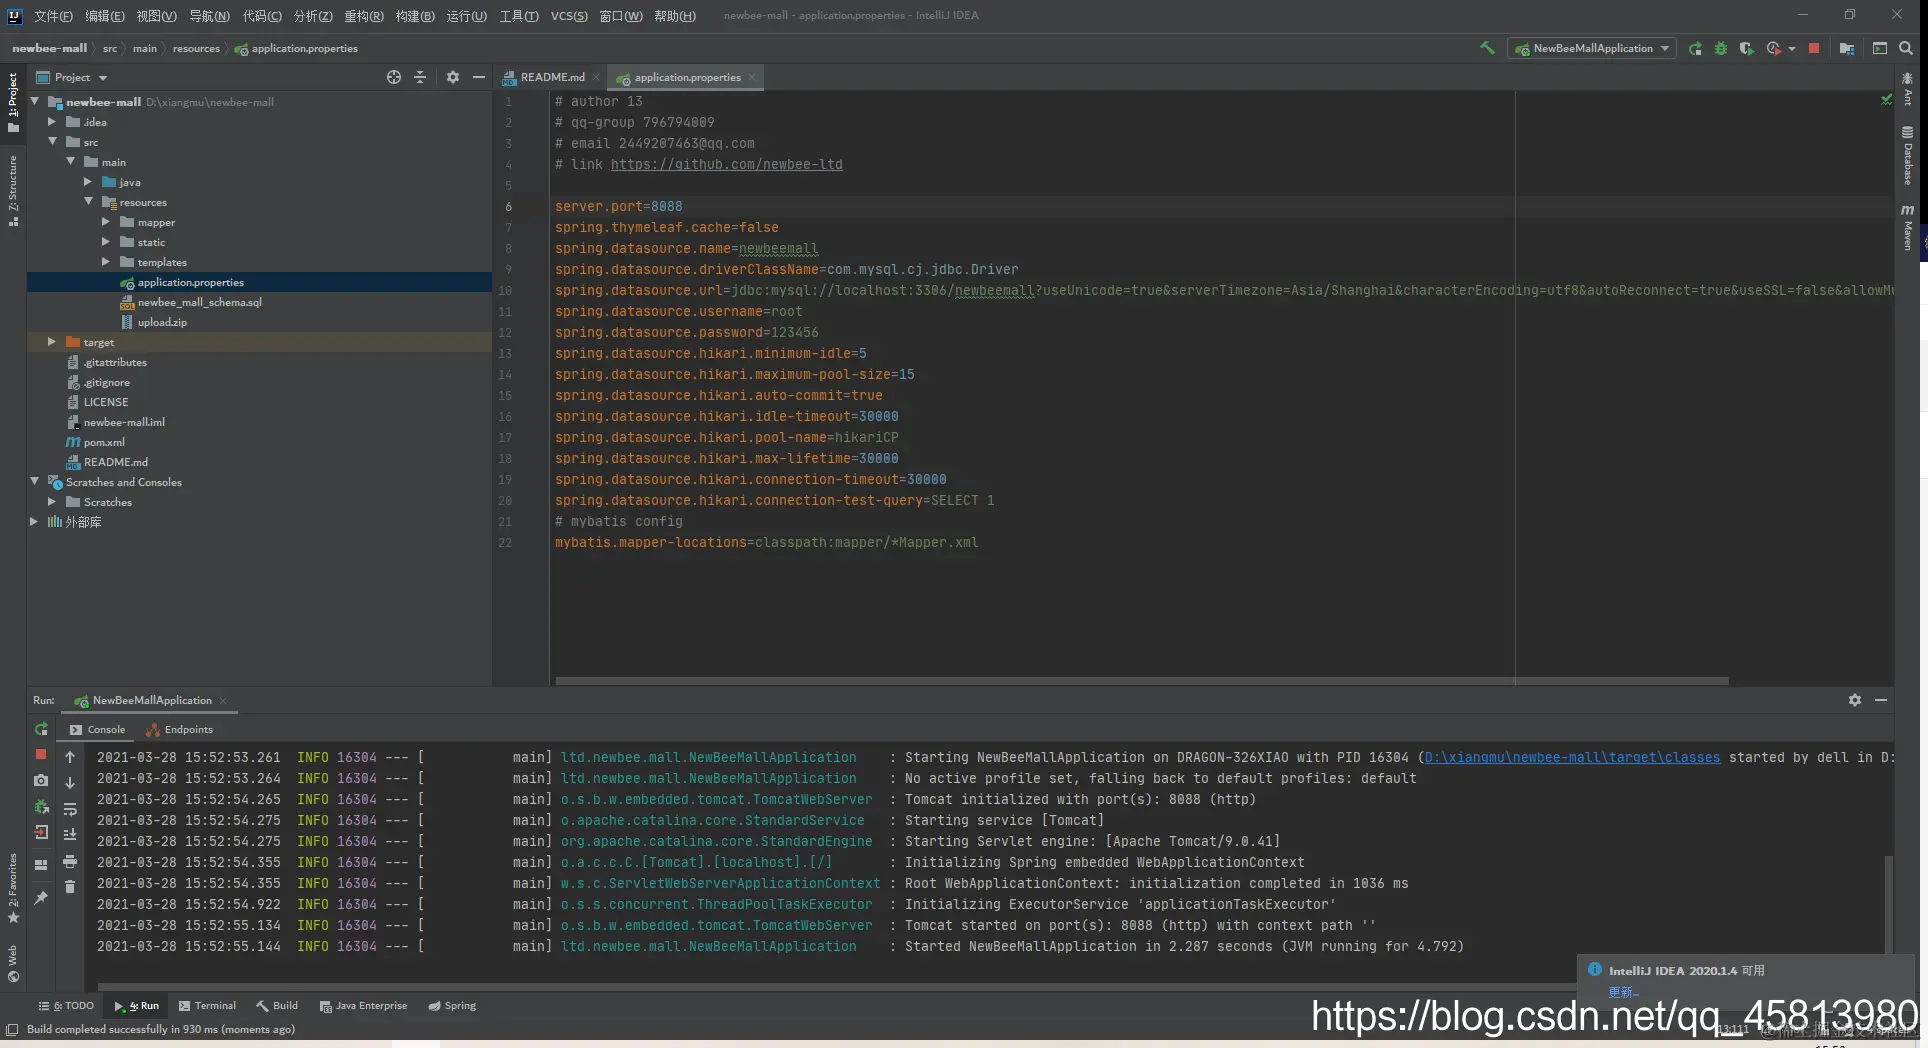
Task: Open NewBeeMallApplication run configuration dropdown
Action: 1592,48
